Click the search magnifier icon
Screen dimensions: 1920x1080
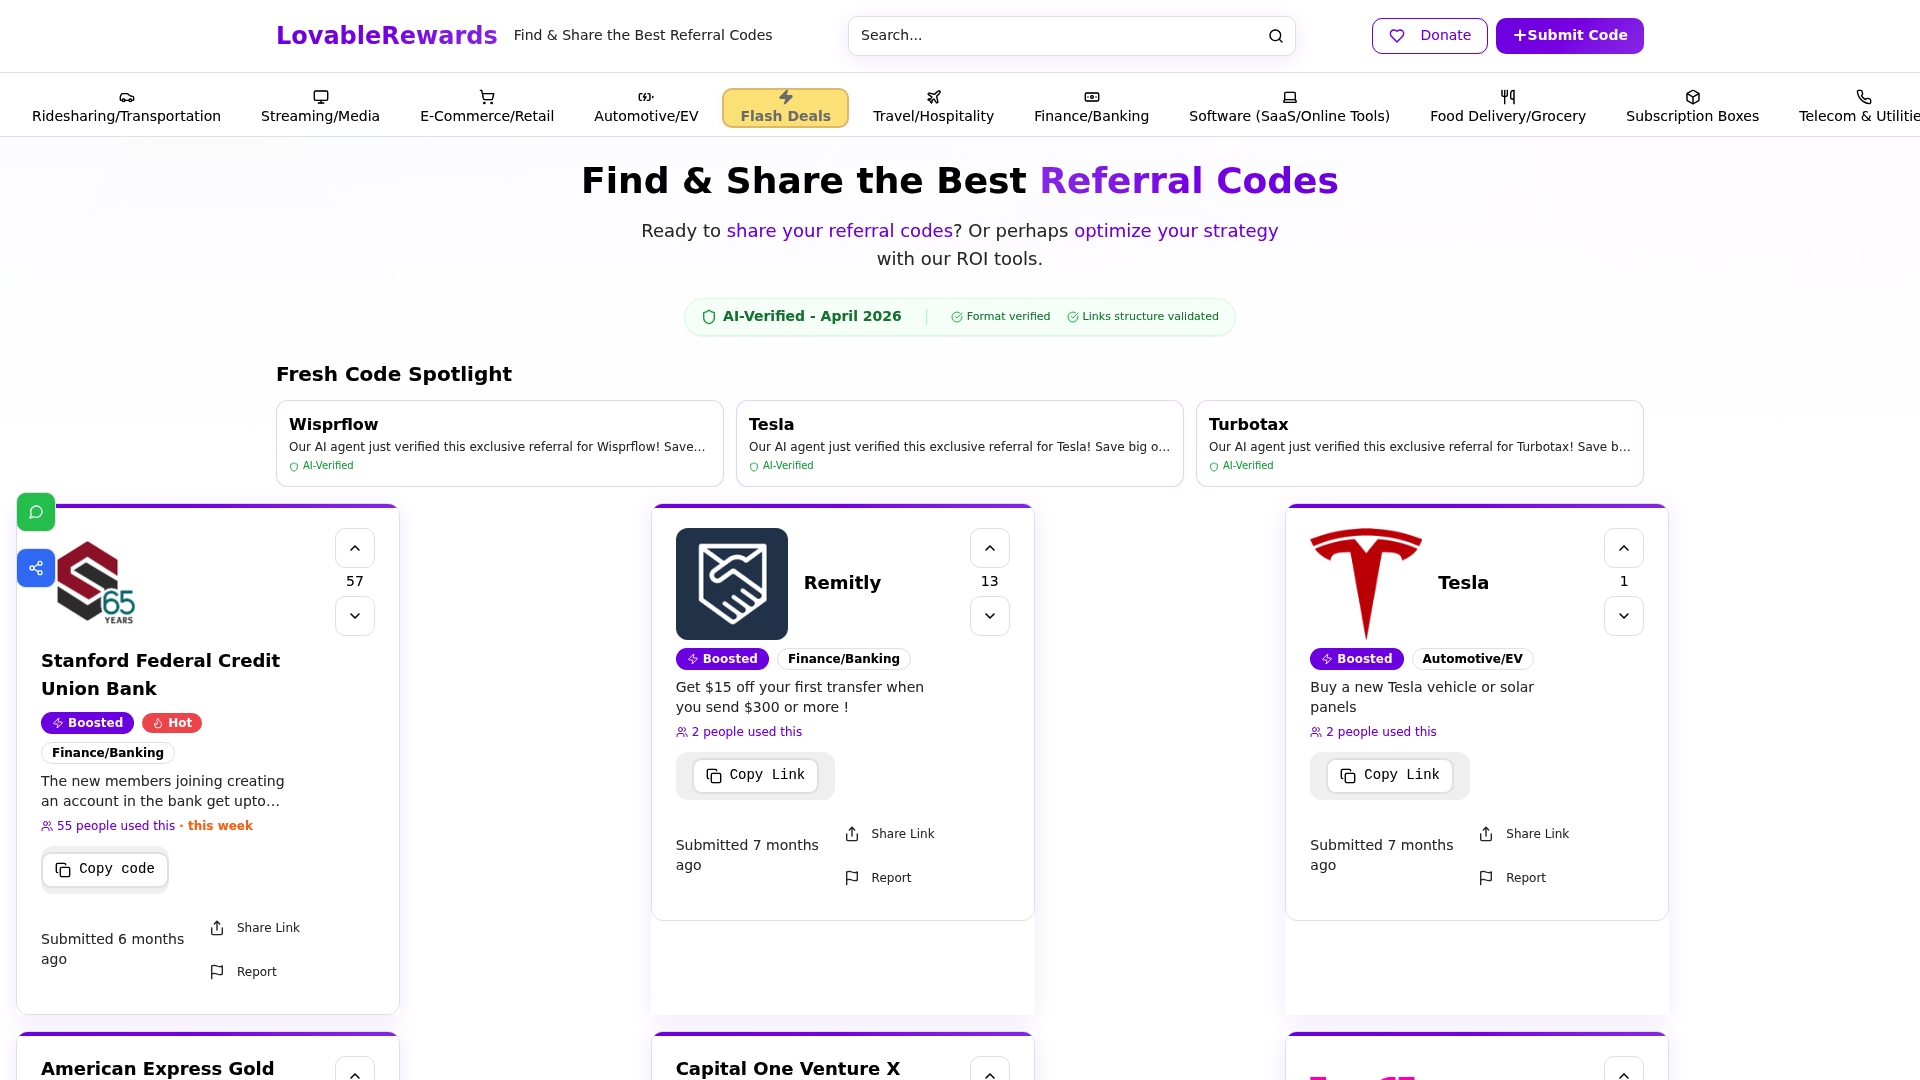[1276, 36]
